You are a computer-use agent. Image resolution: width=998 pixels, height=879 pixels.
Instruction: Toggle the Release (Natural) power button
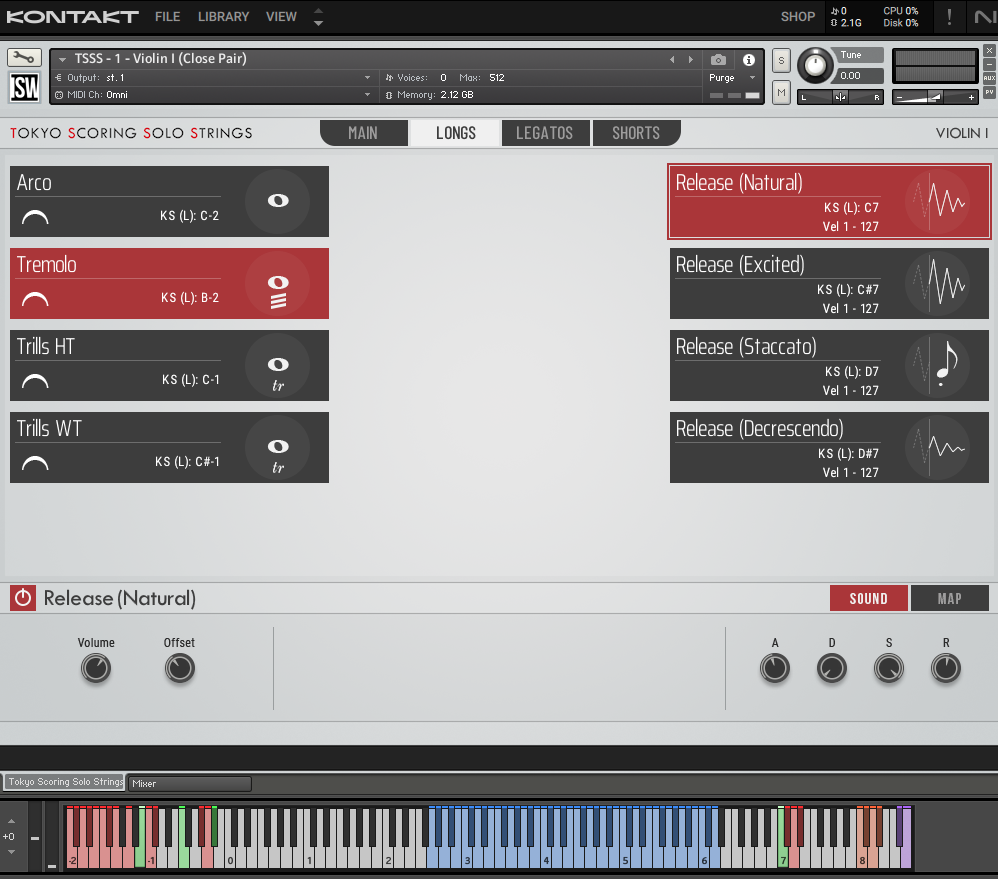(23, 598)
